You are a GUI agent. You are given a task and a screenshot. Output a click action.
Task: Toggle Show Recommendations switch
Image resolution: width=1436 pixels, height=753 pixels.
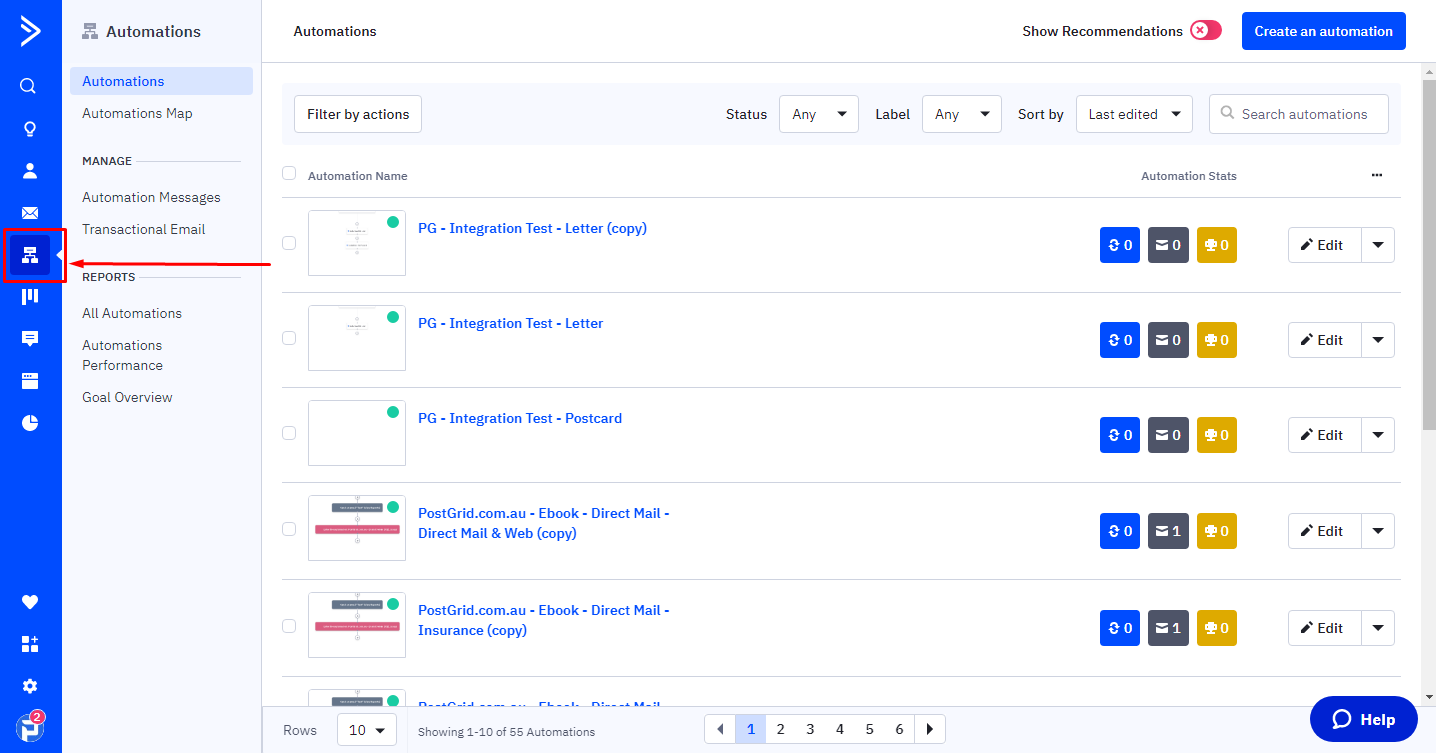(x=1205, y=31)
